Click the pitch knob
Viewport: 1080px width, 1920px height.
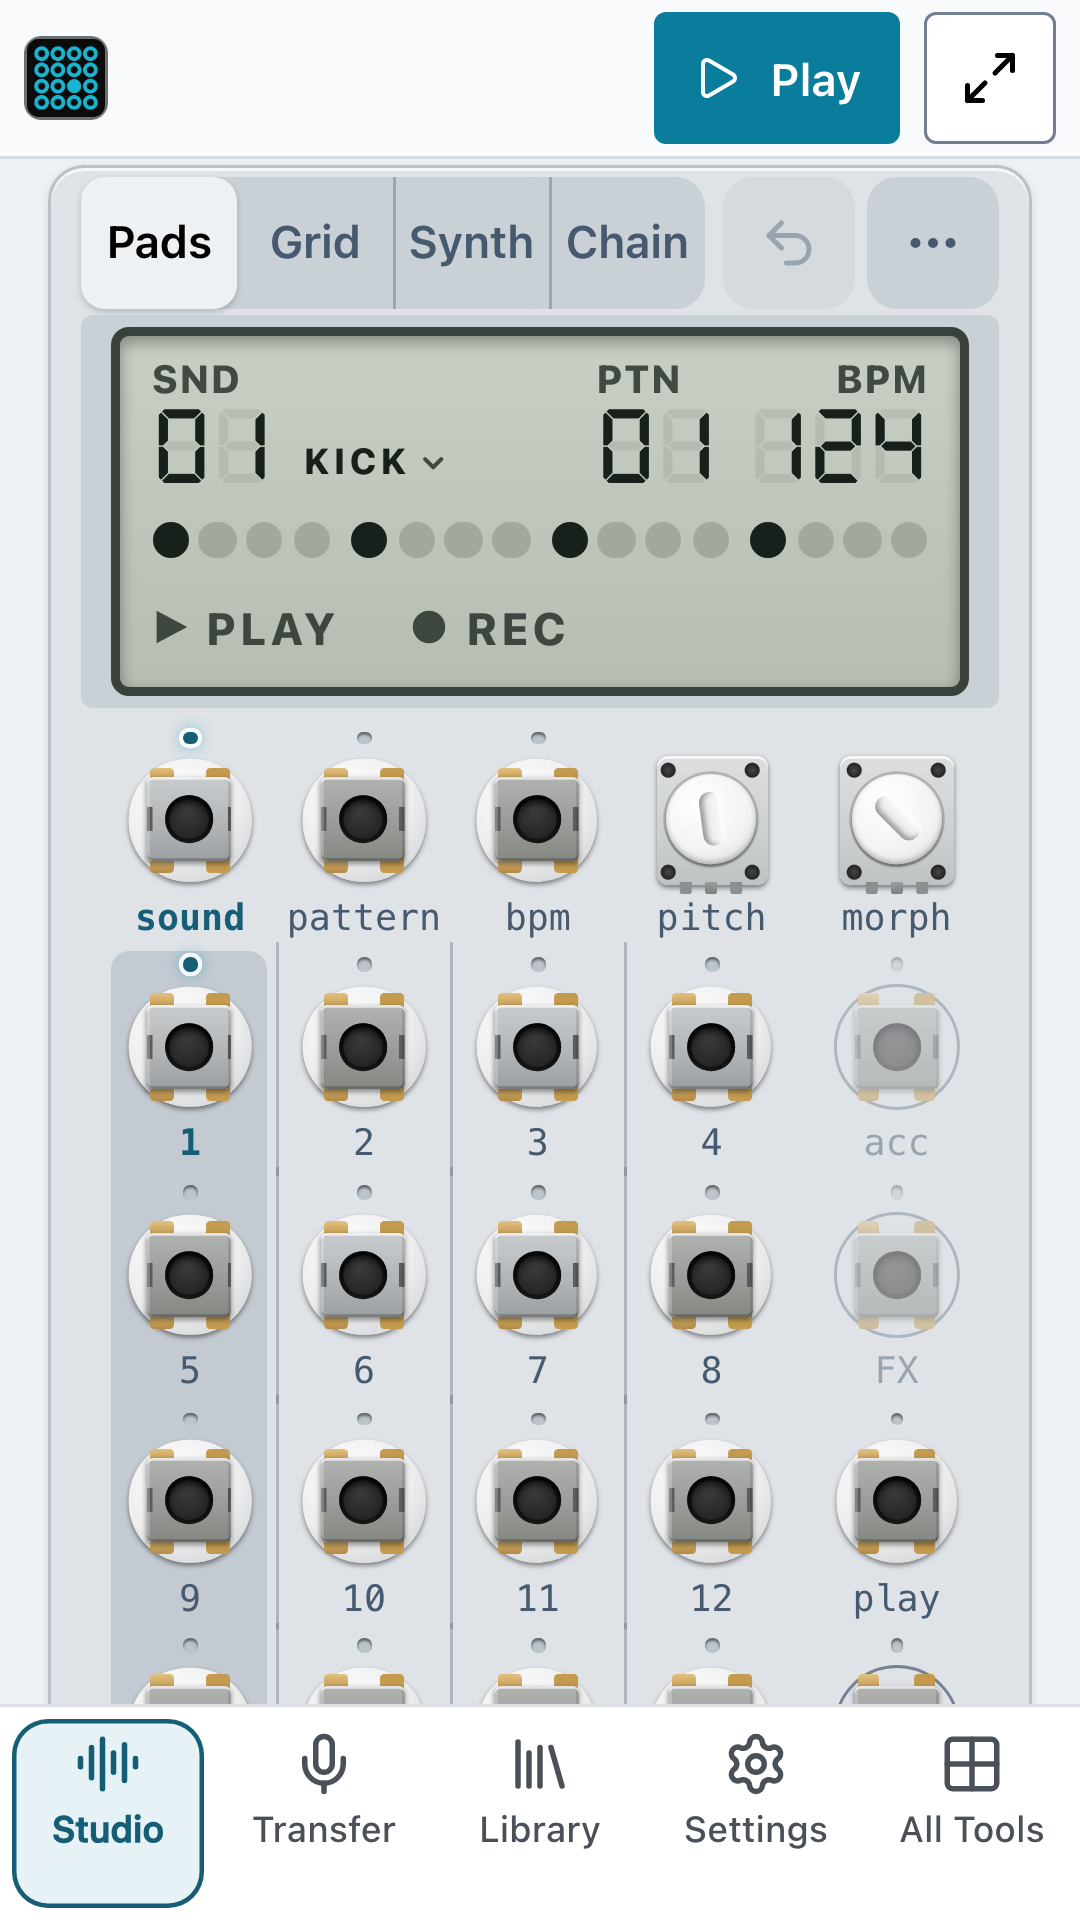(x=711, y=821)
